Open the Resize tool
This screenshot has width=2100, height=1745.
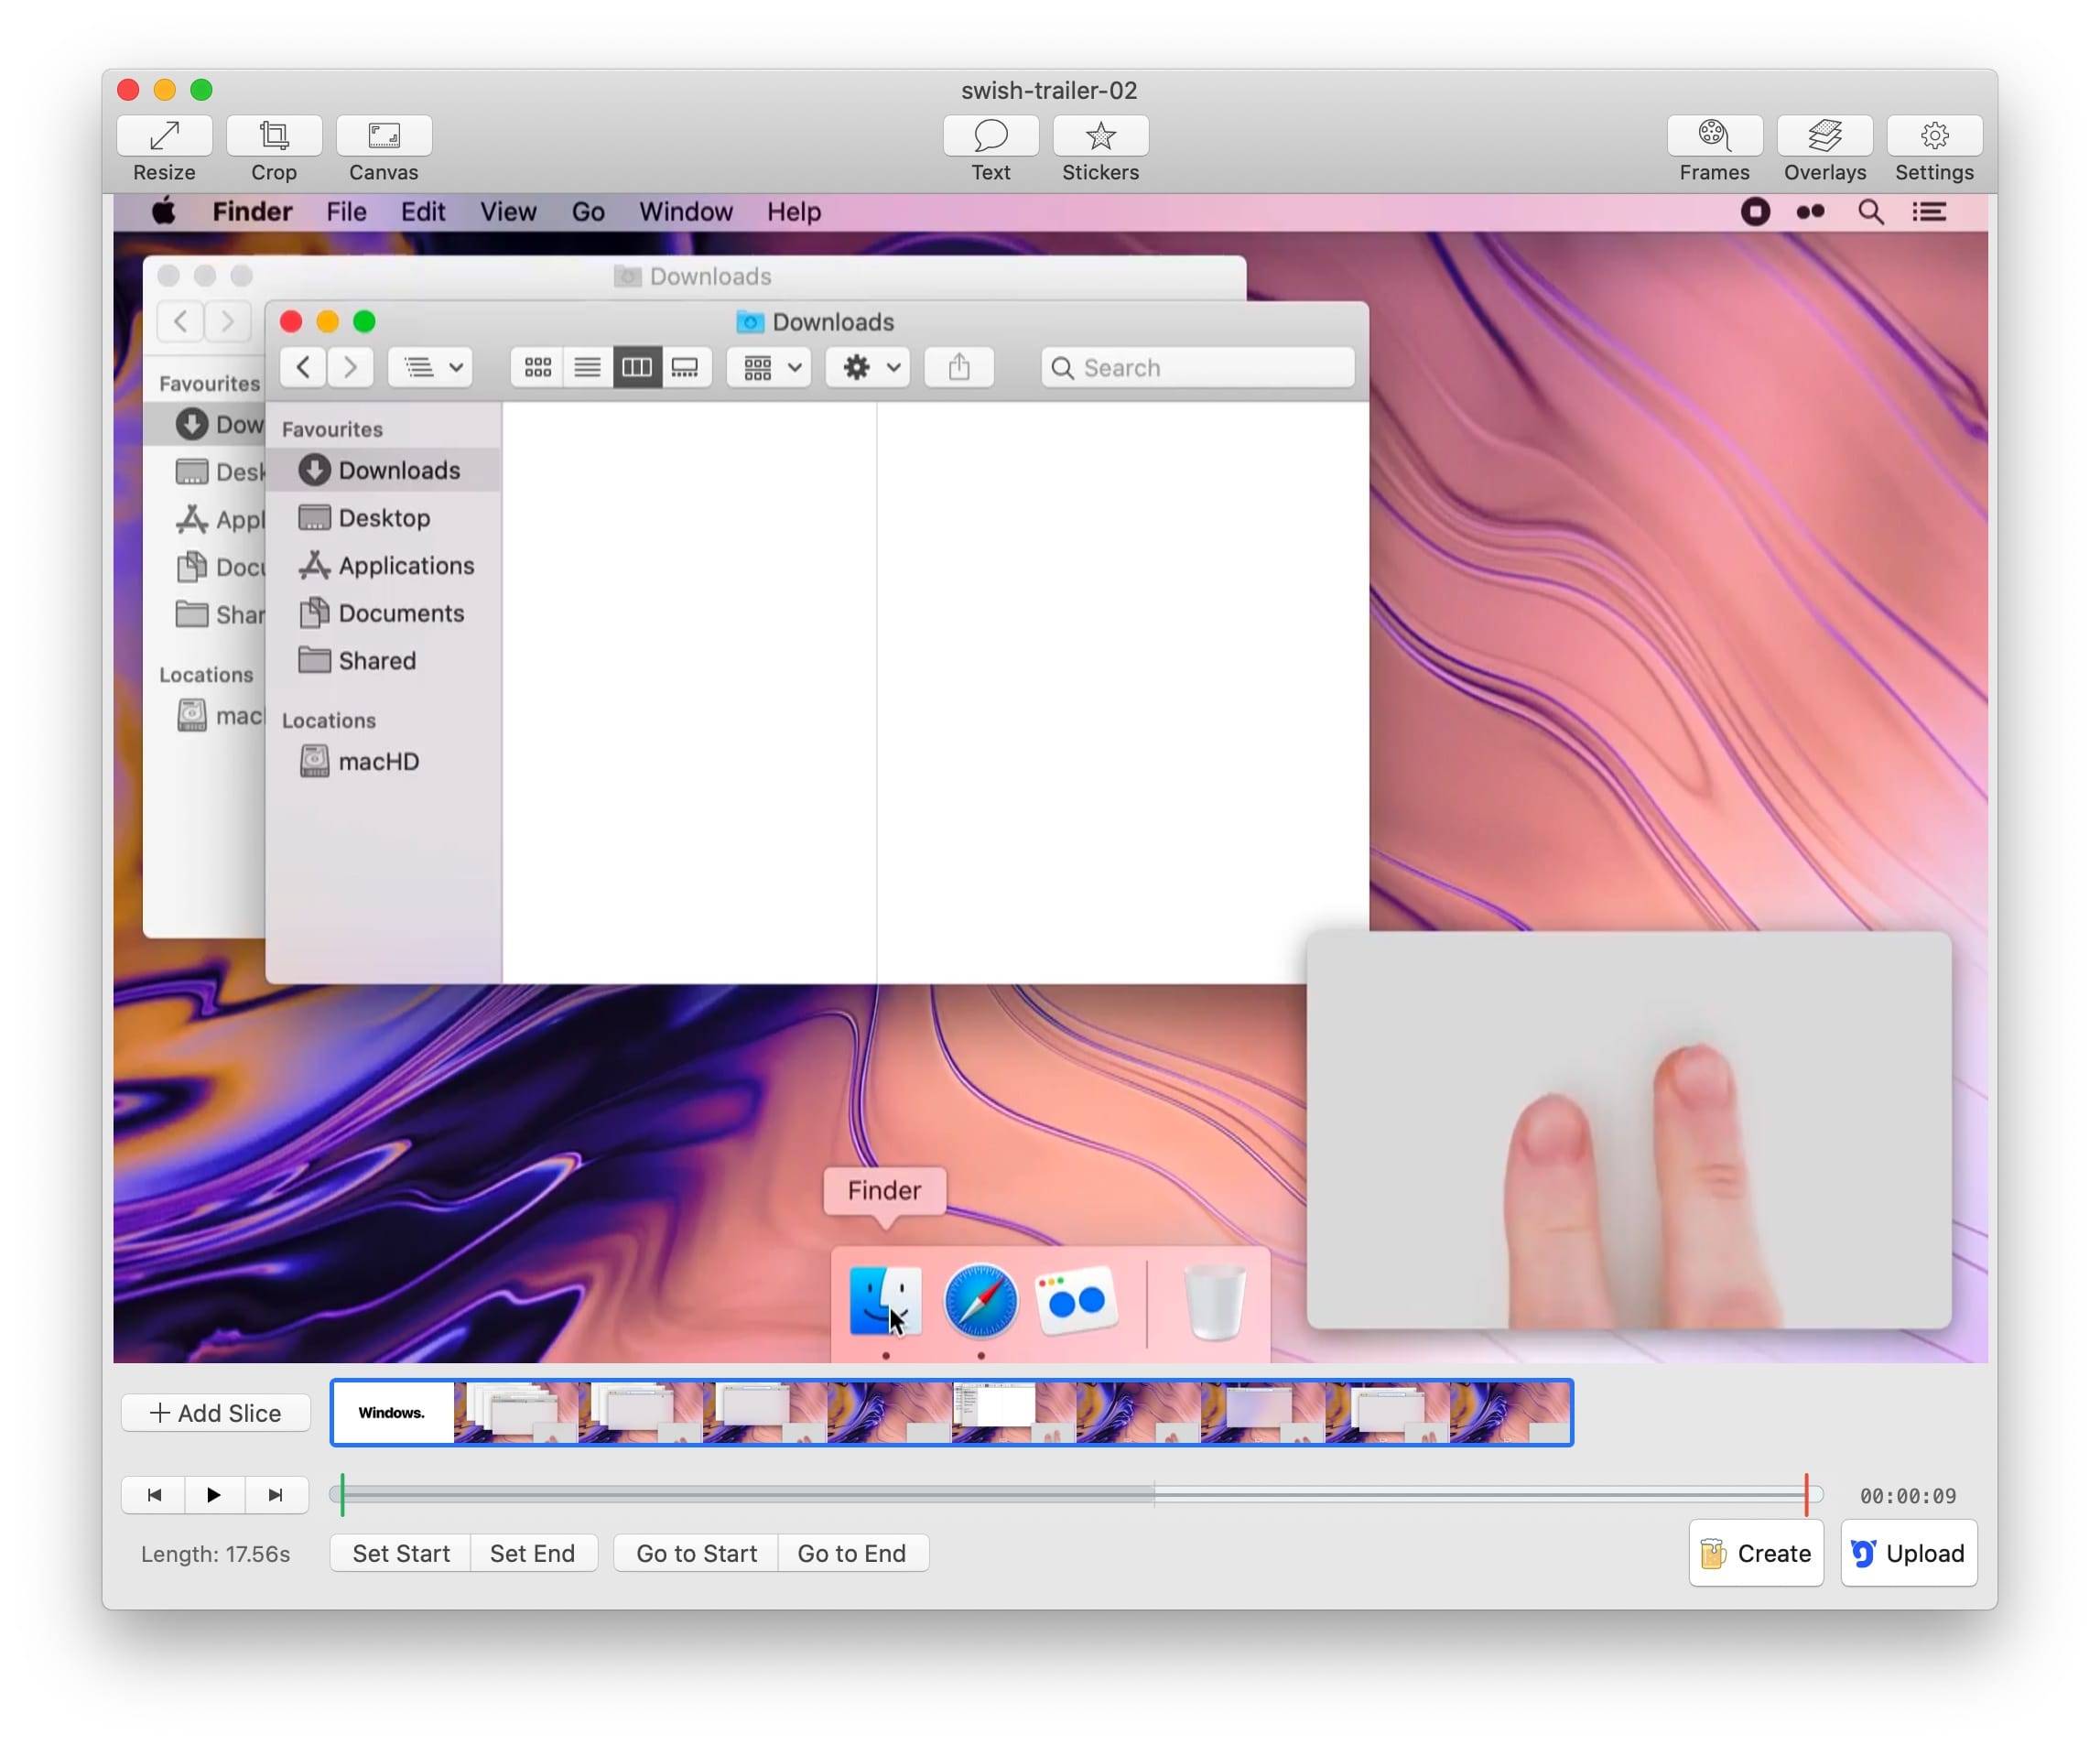(164, 136)
